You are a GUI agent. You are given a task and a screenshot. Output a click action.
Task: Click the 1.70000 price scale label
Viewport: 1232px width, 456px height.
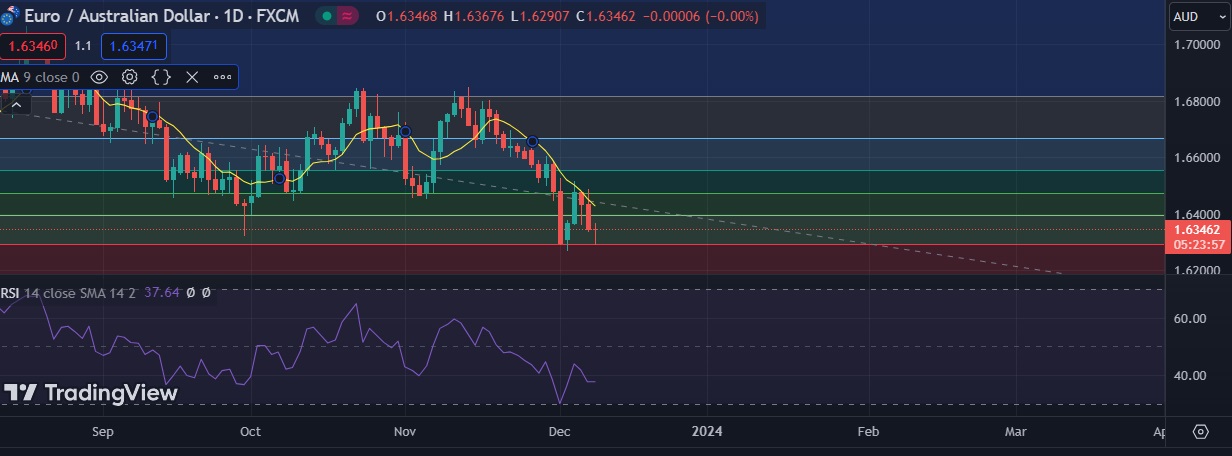click(1197, 46)
